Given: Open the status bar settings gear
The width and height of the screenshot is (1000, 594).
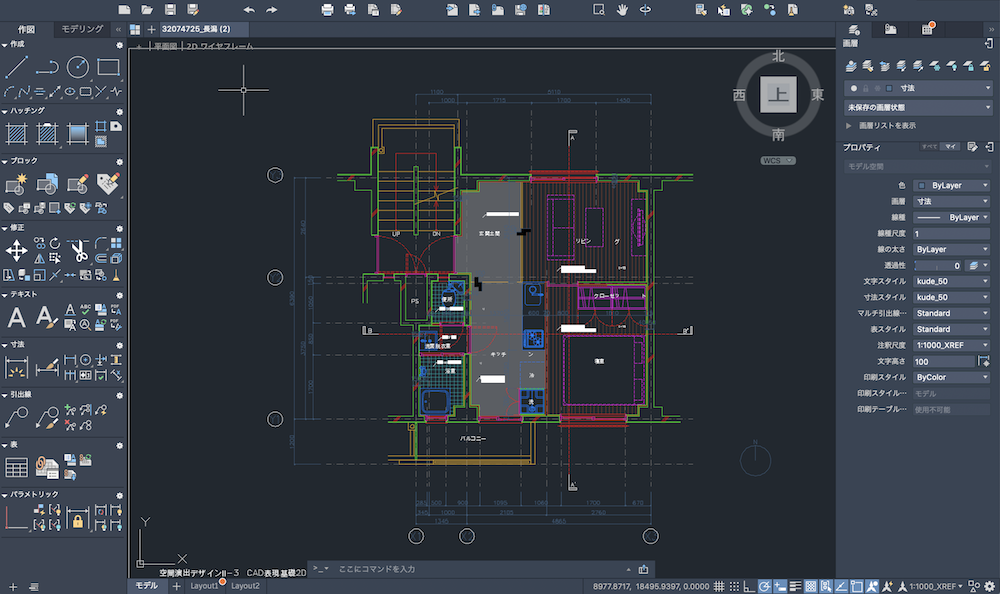Looking at the screenshot, I should point(990,586).
